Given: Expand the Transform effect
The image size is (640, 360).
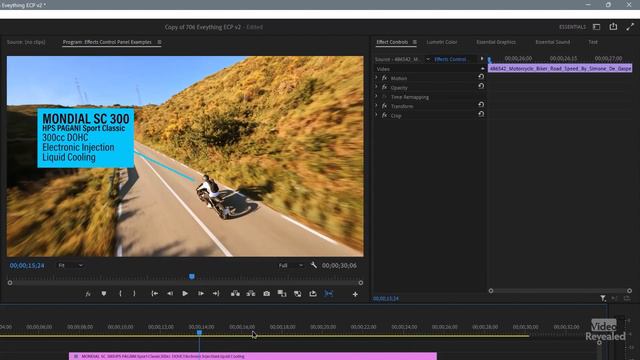Looking at the screenshot, I should click(376, 106).
